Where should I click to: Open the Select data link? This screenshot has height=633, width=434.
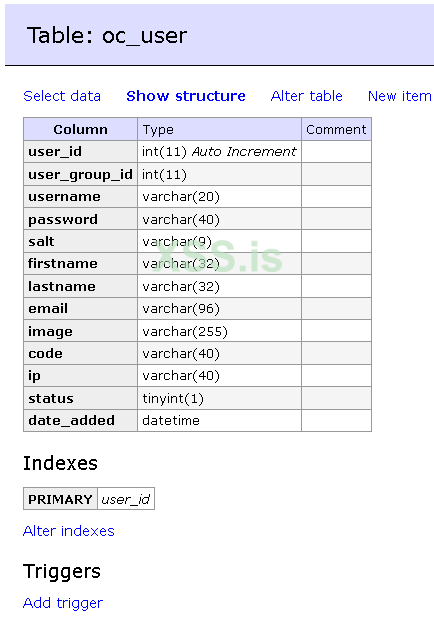(x=62, y=96)
